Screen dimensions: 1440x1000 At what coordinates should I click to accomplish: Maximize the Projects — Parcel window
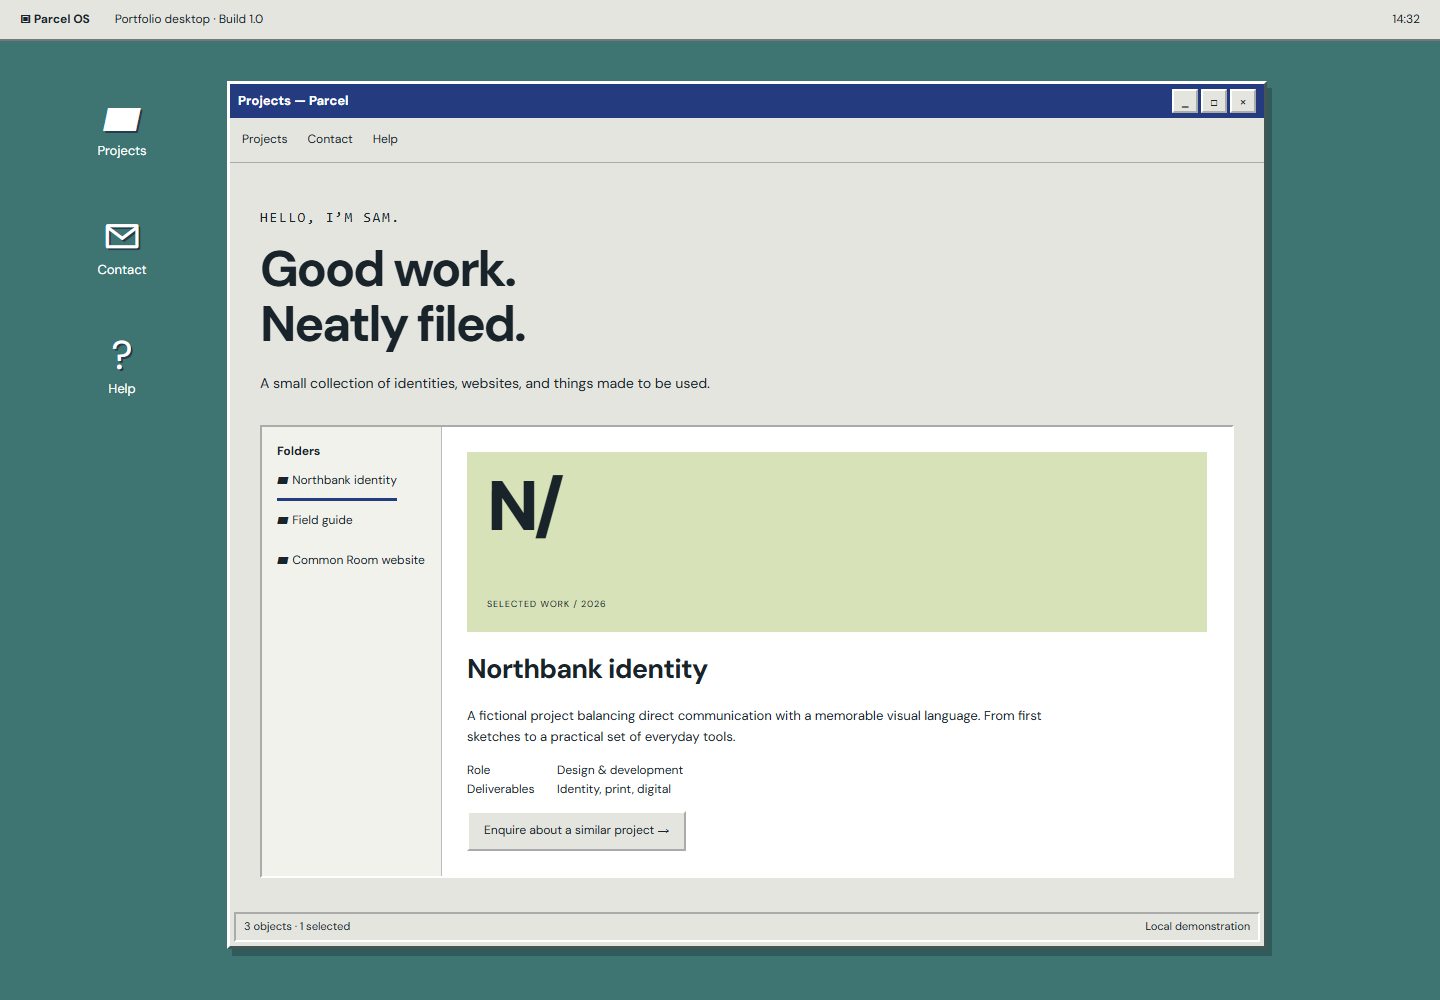1214,101
